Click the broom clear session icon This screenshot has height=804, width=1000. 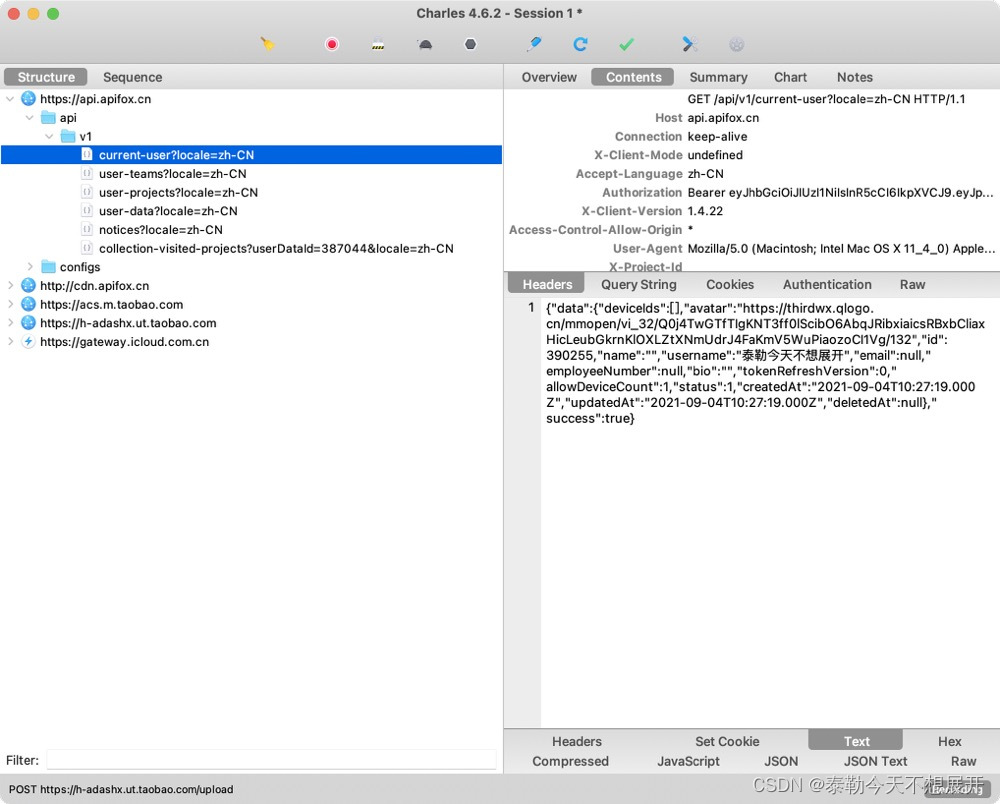click(267, 44)
